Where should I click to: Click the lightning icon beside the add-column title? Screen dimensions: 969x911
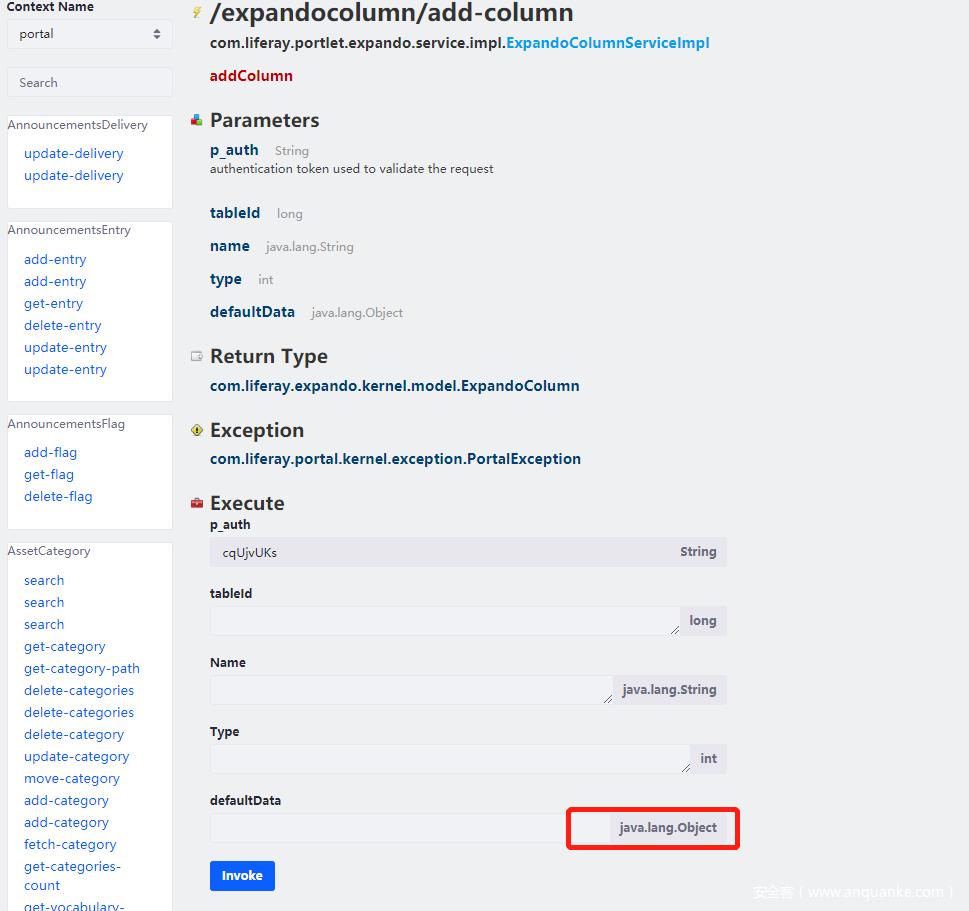pos(197,13)
